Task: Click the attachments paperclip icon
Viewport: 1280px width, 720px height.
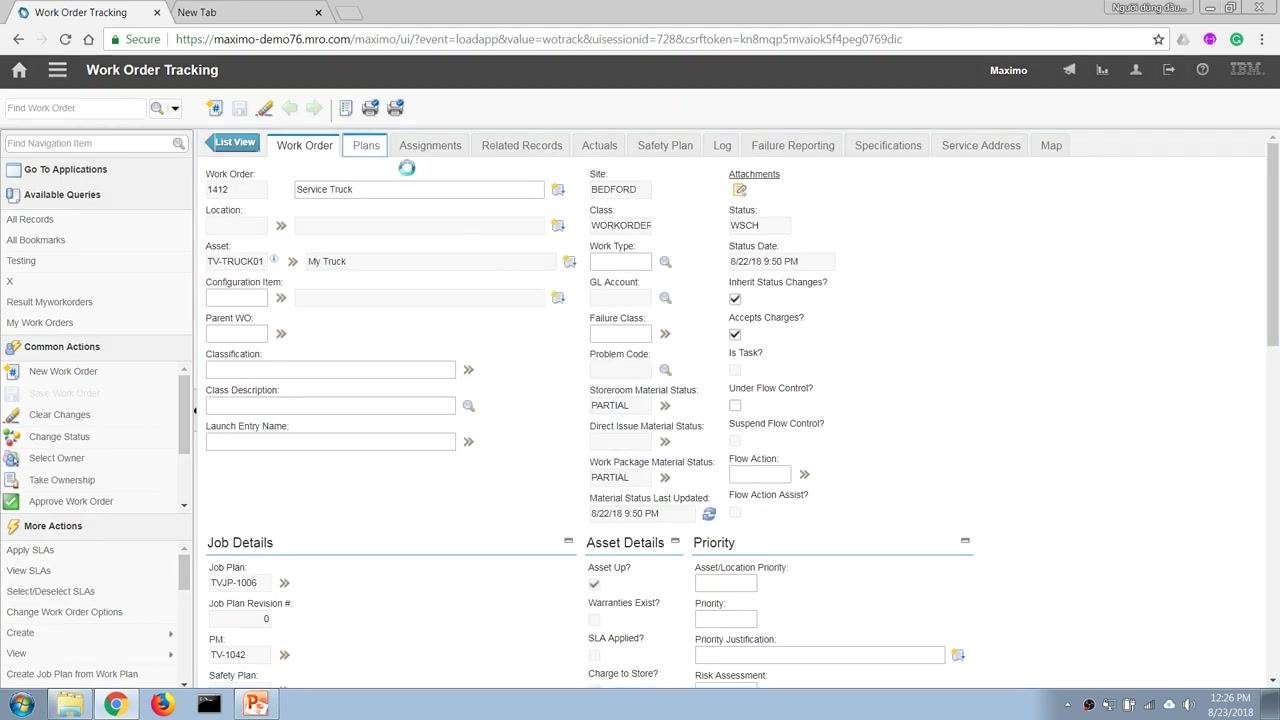Action: pos(740,190)
